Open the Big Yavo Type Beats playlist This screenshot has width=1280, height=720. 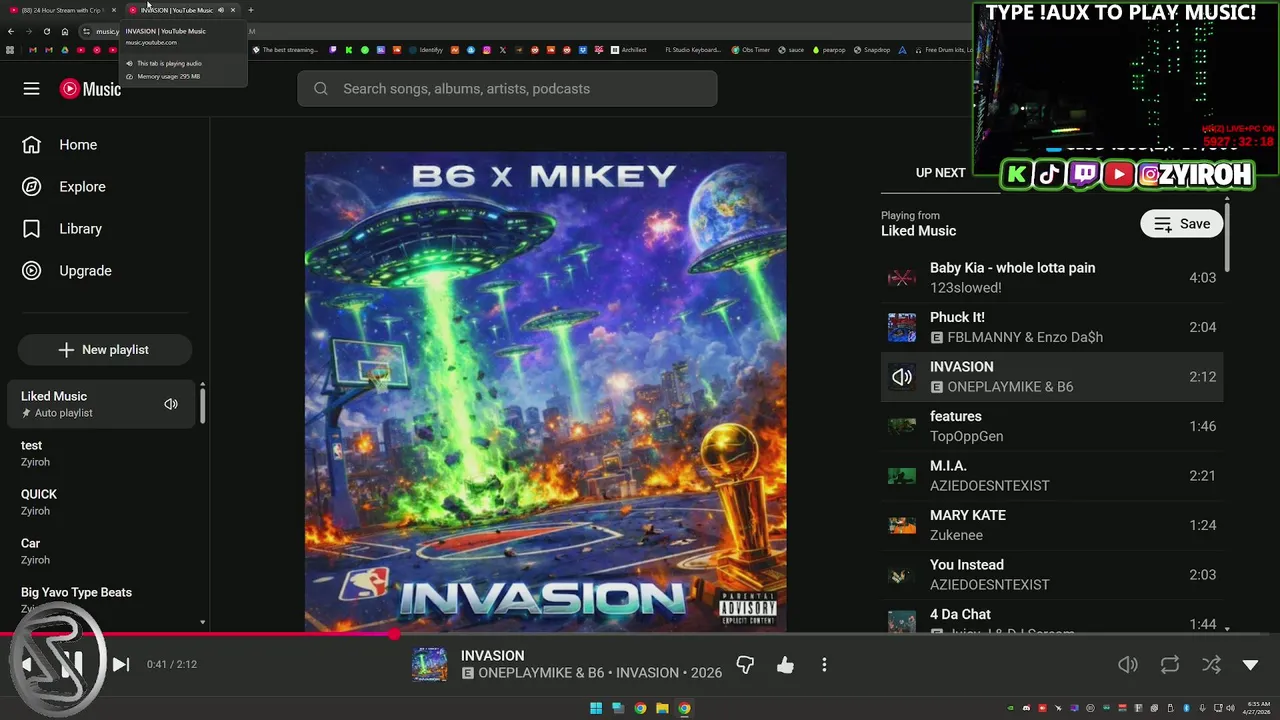100,598
